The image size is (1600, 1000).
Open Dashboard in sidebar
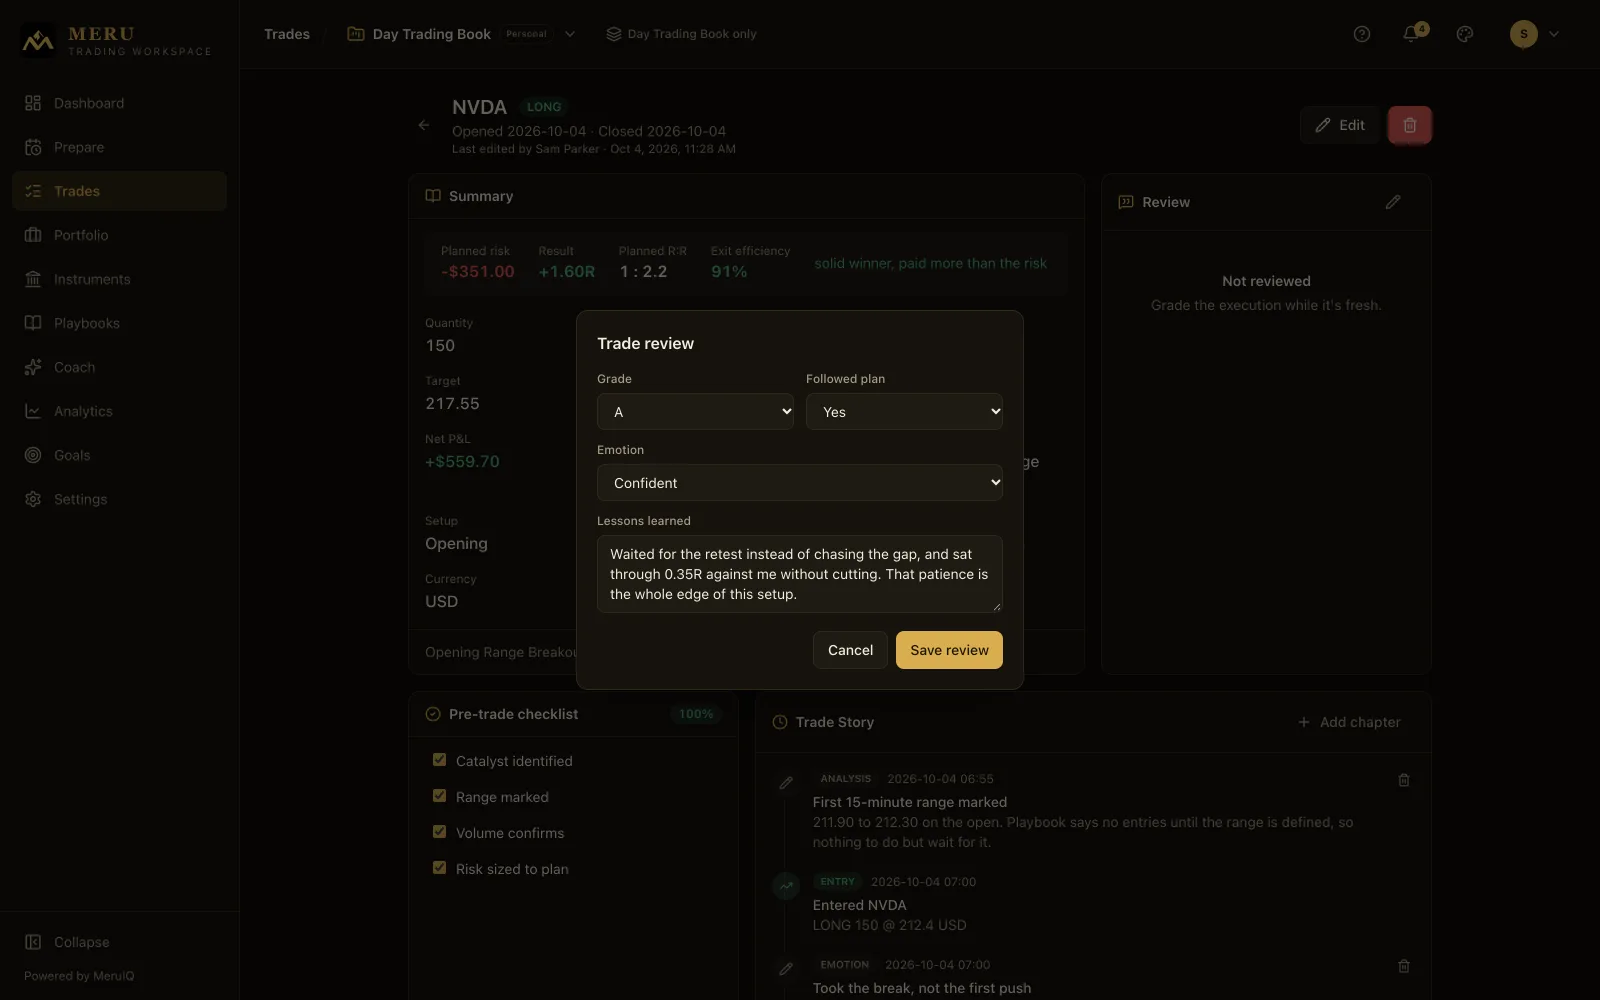tap(119, 103)
